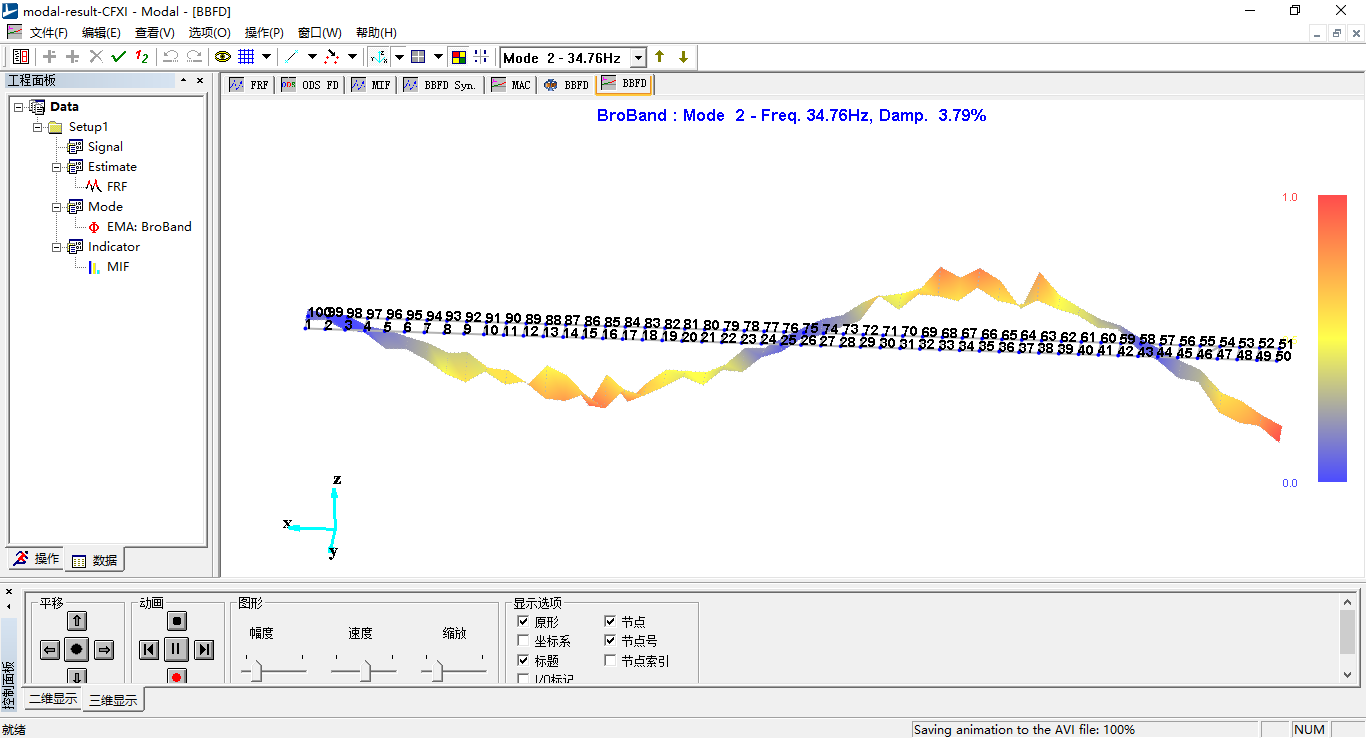This screenshot has height=738, width=1366.
Task: Click the four-color palette toolbar icon
Action: (x=459, y=57)
